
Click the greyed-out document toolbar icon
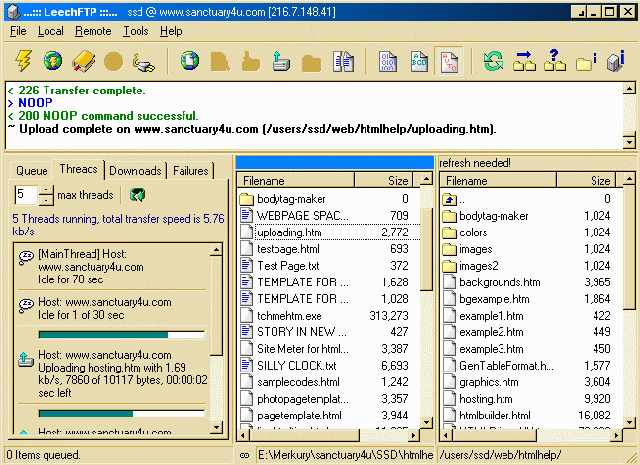(220, 62)
